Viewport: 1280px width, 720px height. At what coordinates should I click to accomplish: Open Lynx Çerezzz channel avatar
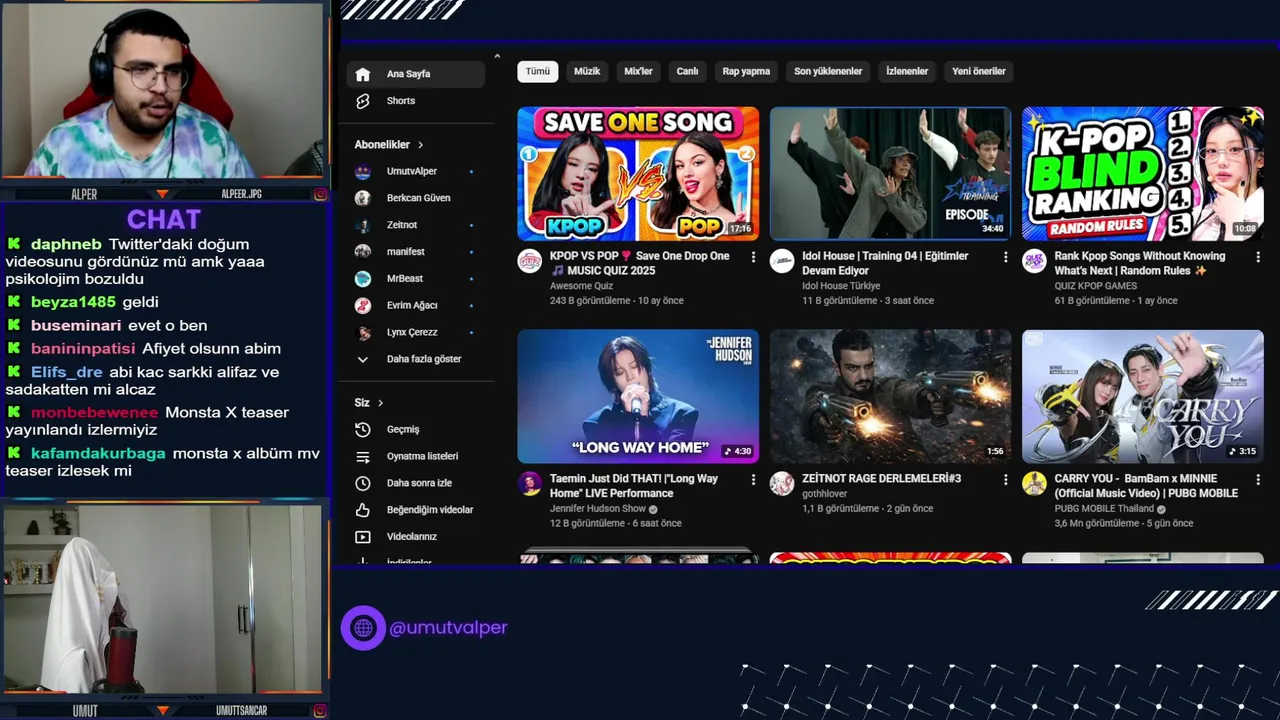(363, 332)
